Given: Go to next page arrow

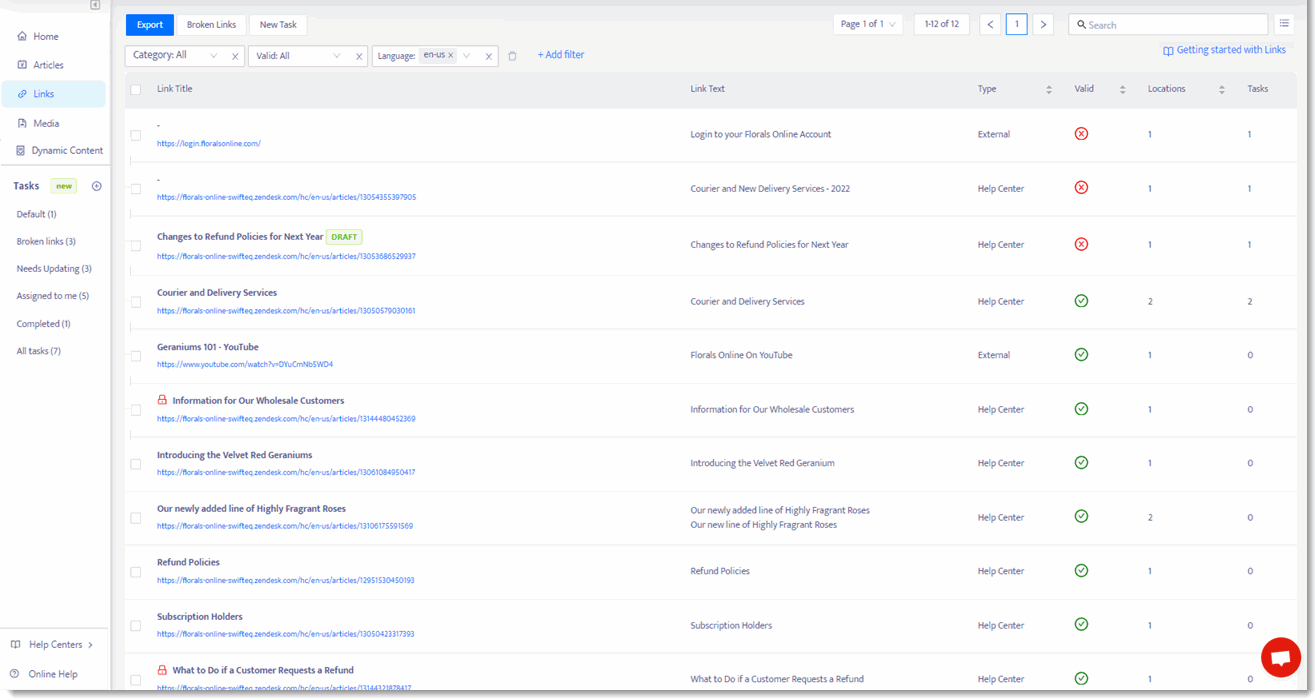Looking at the screenshot, I should [x=1043, y=25].
